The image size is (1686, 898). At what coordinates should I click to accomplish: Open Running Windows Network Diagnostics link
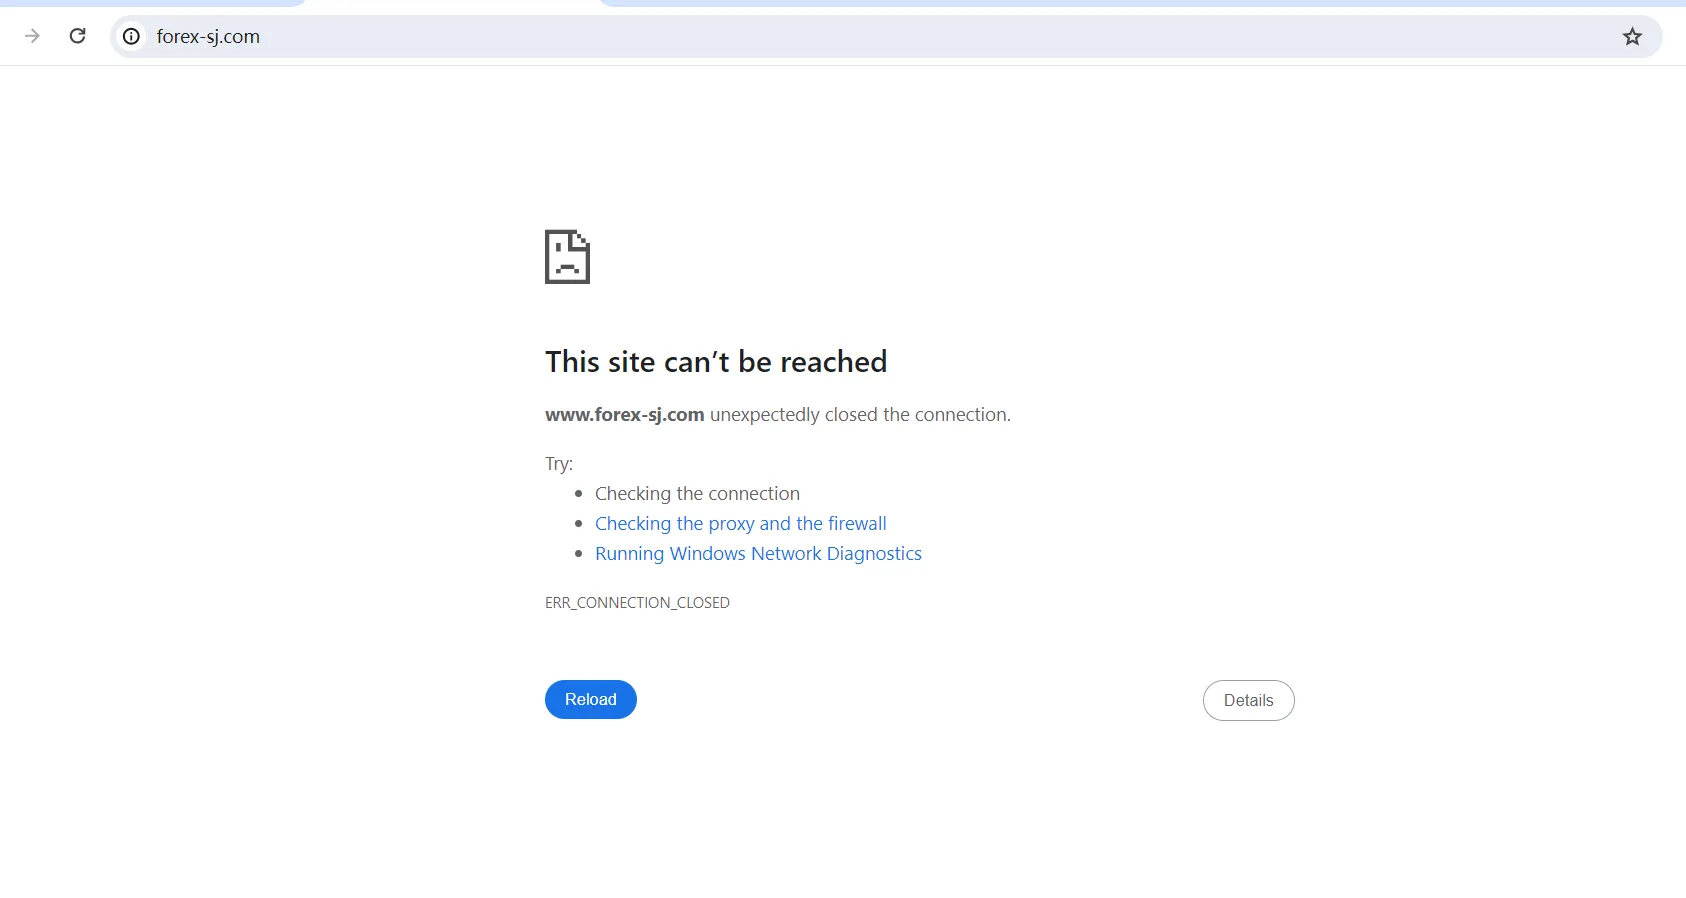(x=758, y=553)
